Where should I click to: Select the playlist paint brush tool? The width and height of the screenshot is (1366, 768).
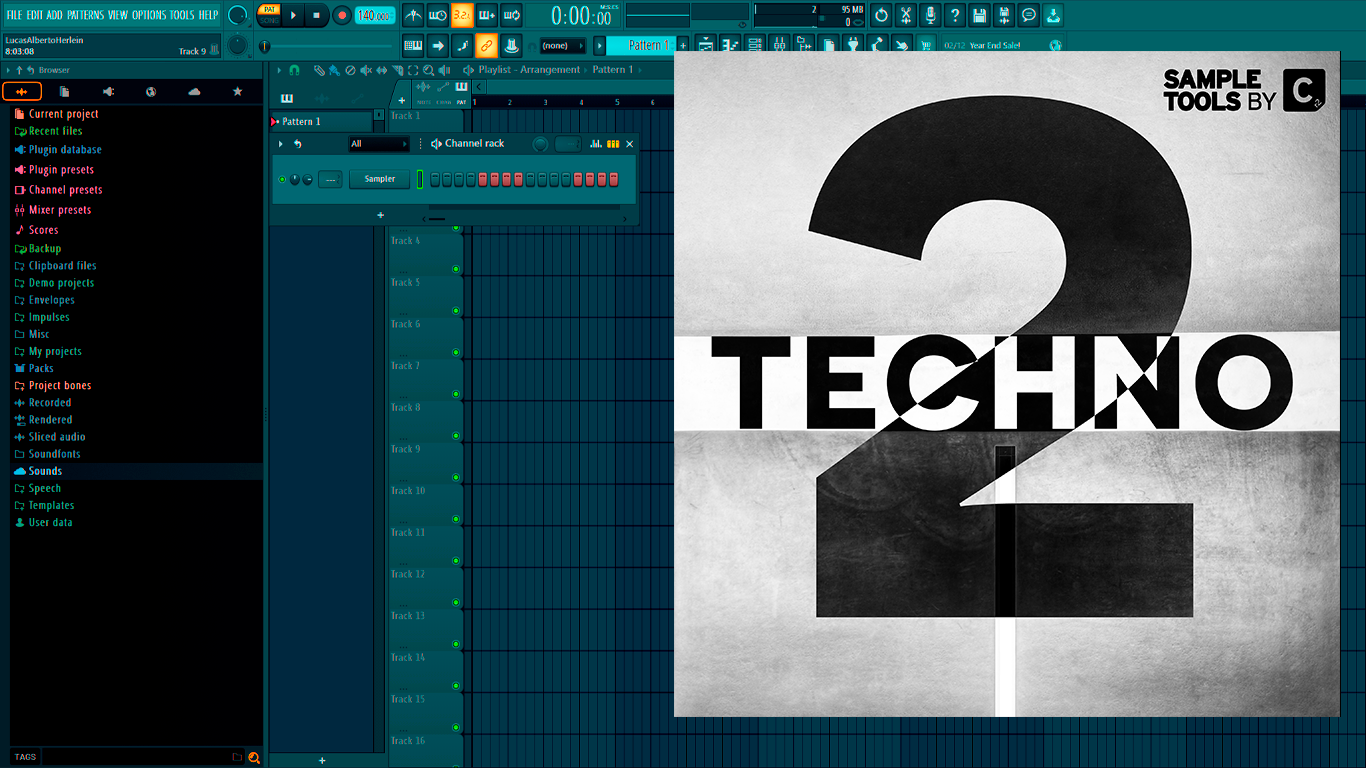(334, 70)
